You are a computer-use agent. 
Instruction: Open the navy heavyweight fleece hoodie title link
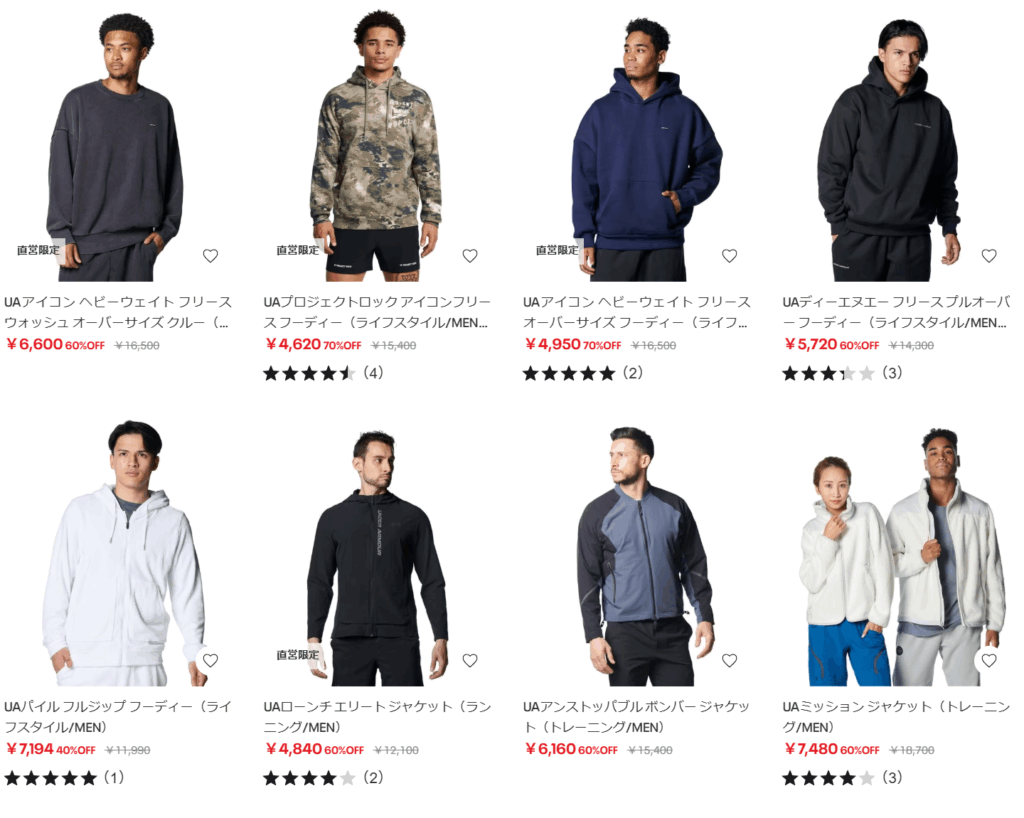pos(637,312)
